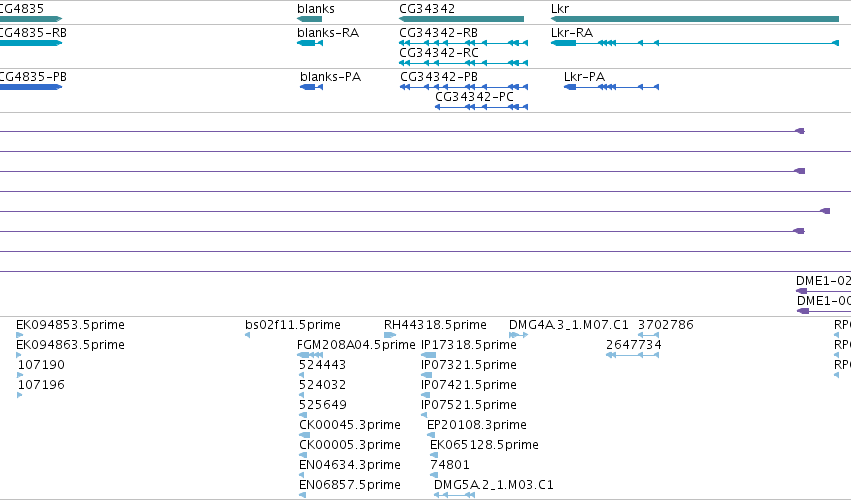Click the EN06857.5prime EST label
This screenshot has height=500, width=851.
(x=350, y=485)
